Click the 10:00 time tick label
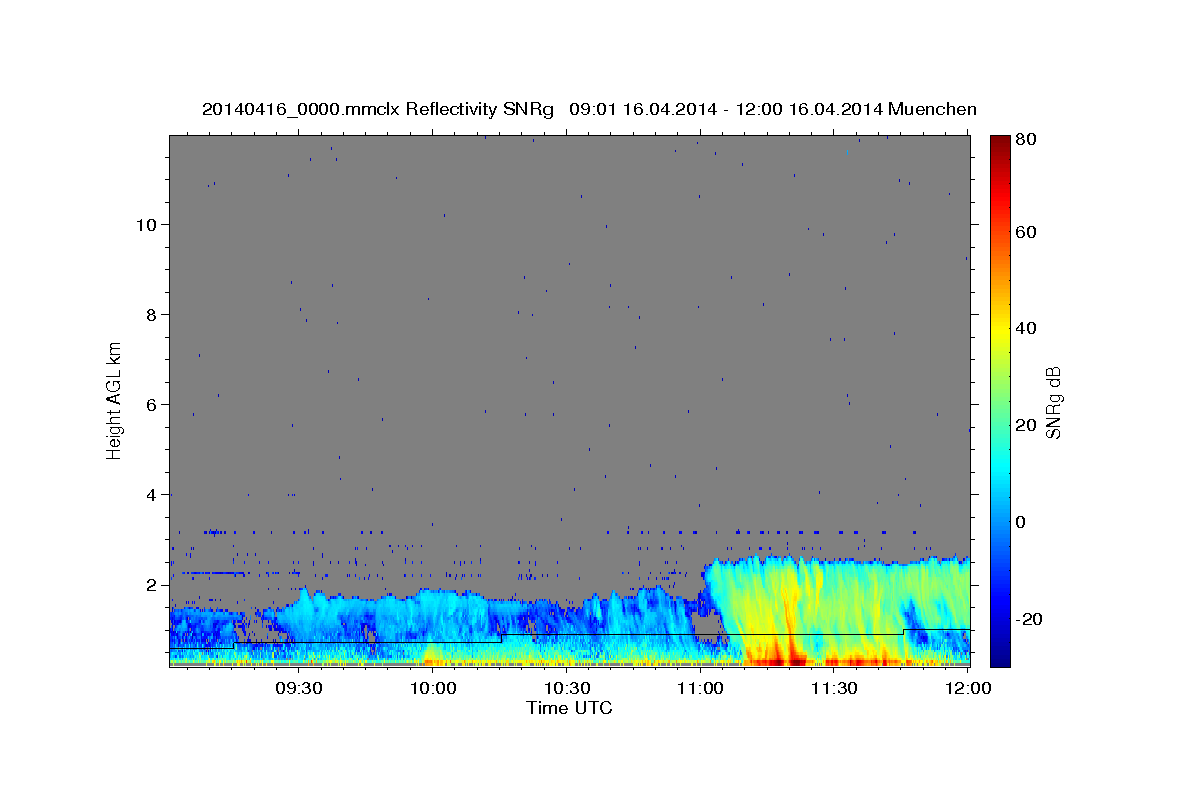 point(433,688)
